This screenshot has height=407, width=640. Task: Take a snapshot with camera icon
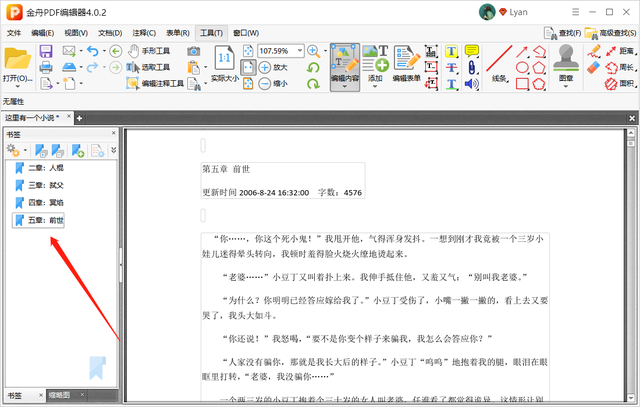[194, 51]
